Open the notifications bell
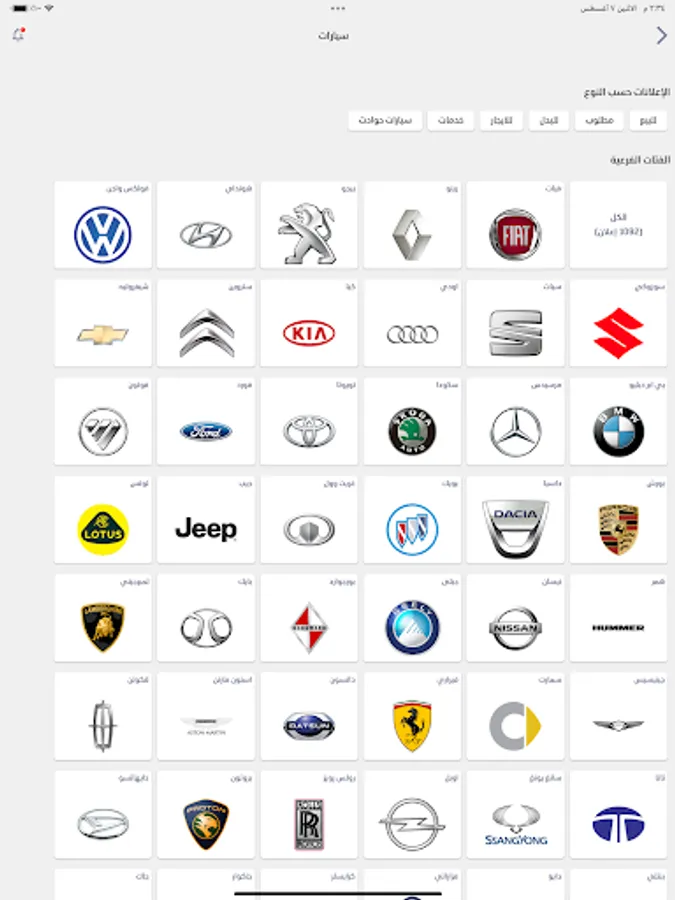The width and height of the screenshot is (675, 900). [x=18, y=34]
